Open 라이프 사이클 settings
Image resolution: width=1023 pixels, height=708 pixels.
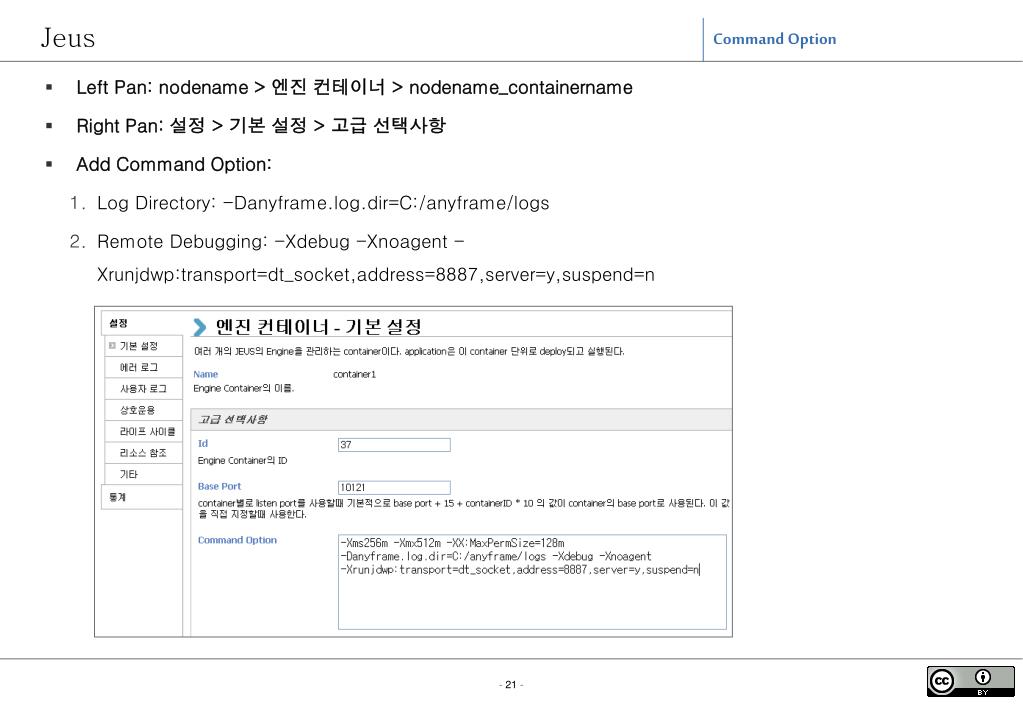pyautogui.click(x=143, y=431)
